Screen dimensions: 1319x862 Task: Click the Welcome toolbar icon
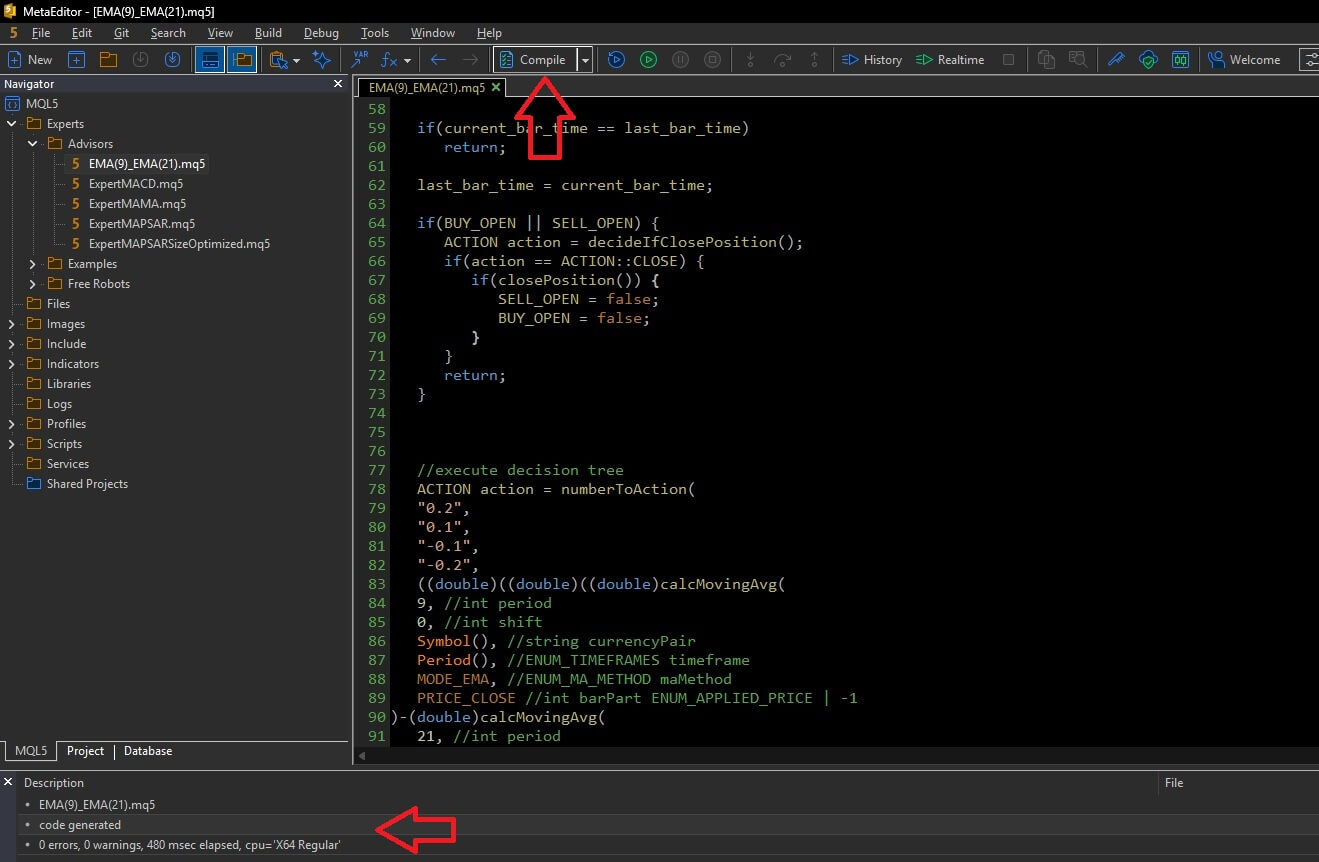(1244, 60)
